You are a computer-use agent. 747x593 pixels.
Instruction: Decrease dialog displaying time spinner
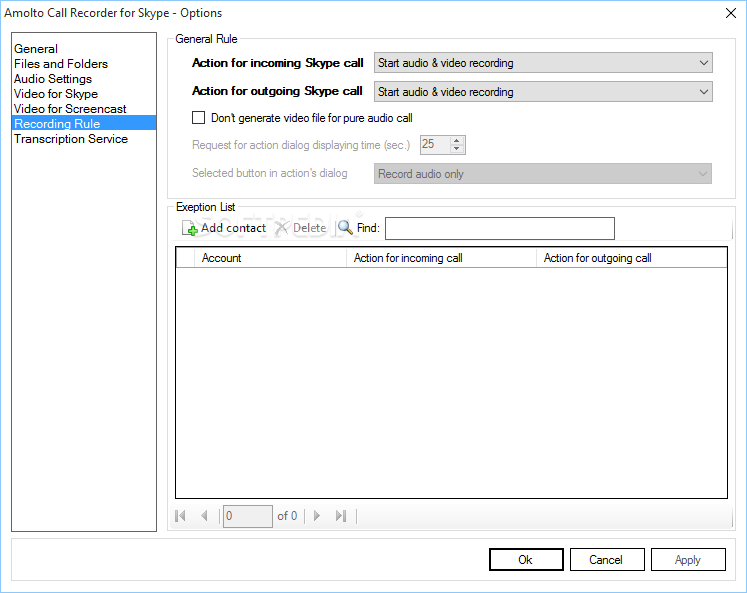click(x=457, y=149)
